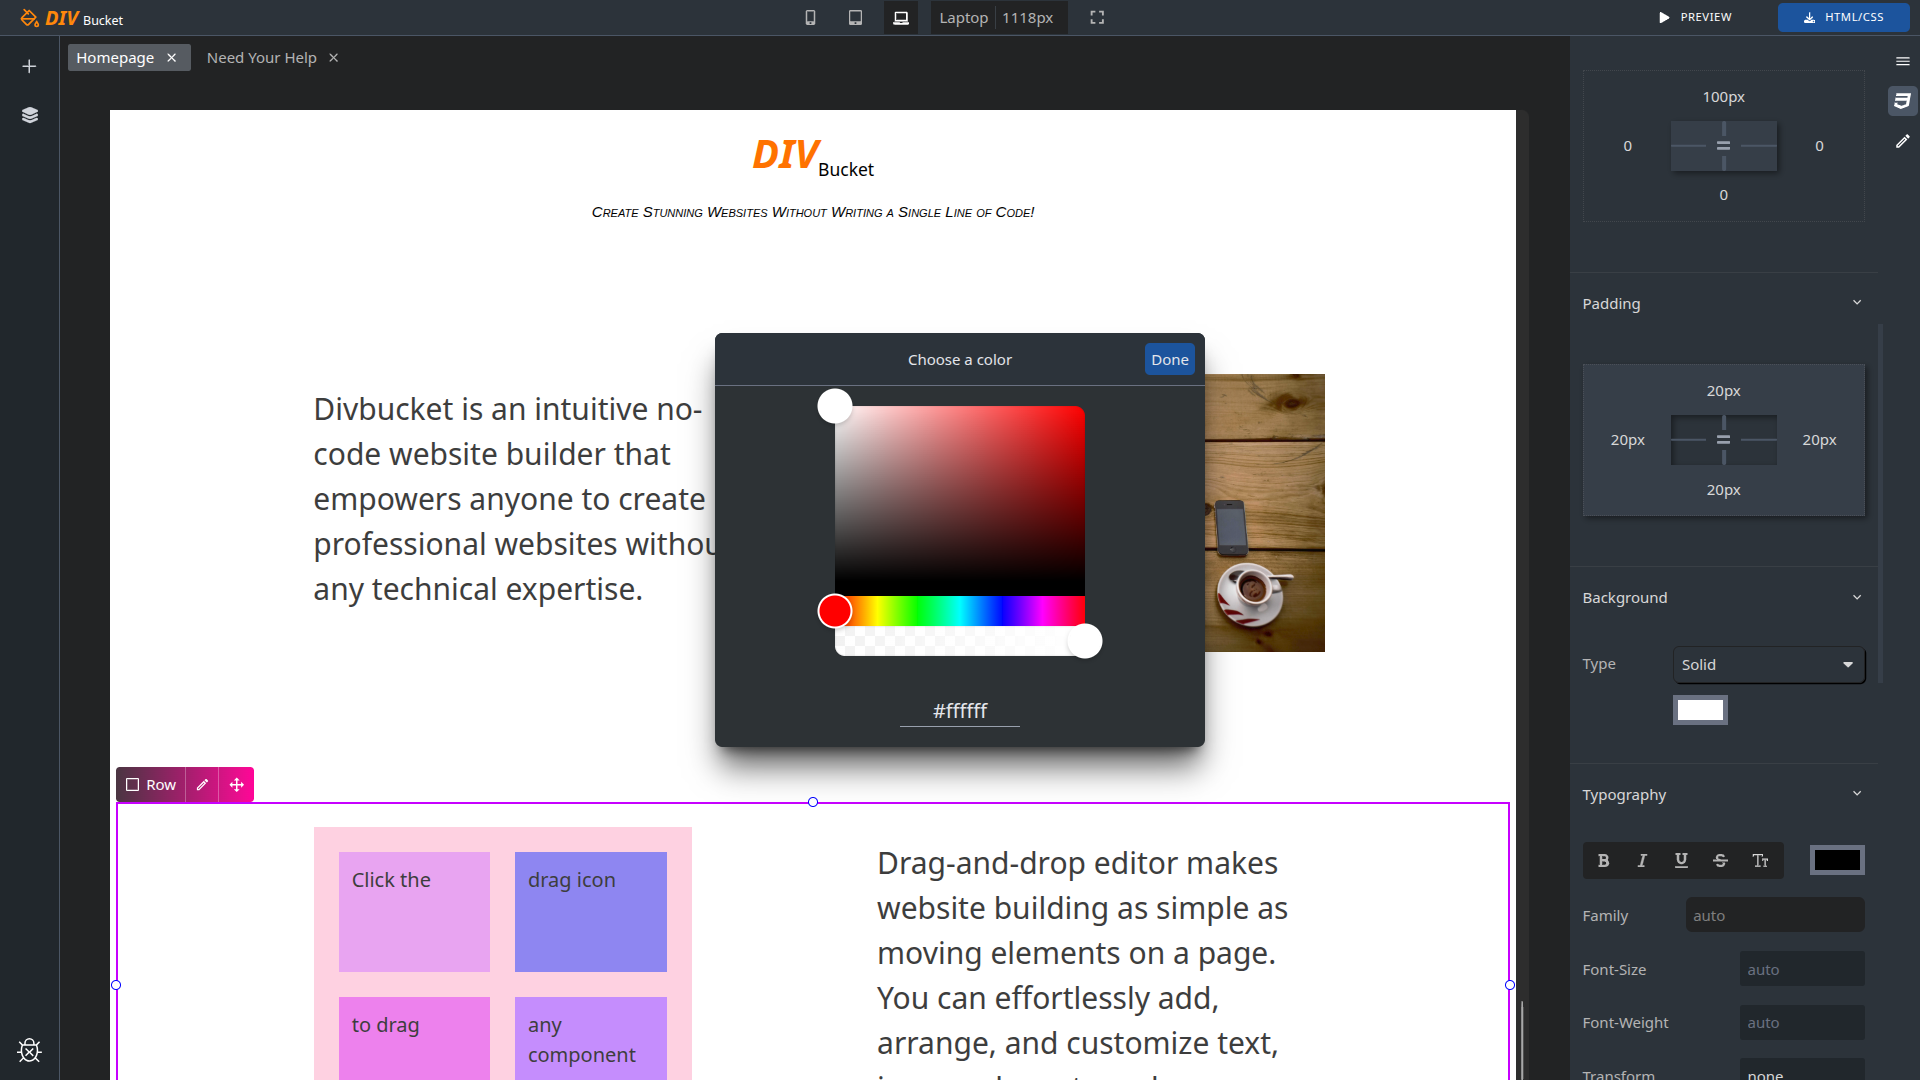Open the hamburger menu icon
Screen dimensions: 1920x1080
coord(1903,62)
